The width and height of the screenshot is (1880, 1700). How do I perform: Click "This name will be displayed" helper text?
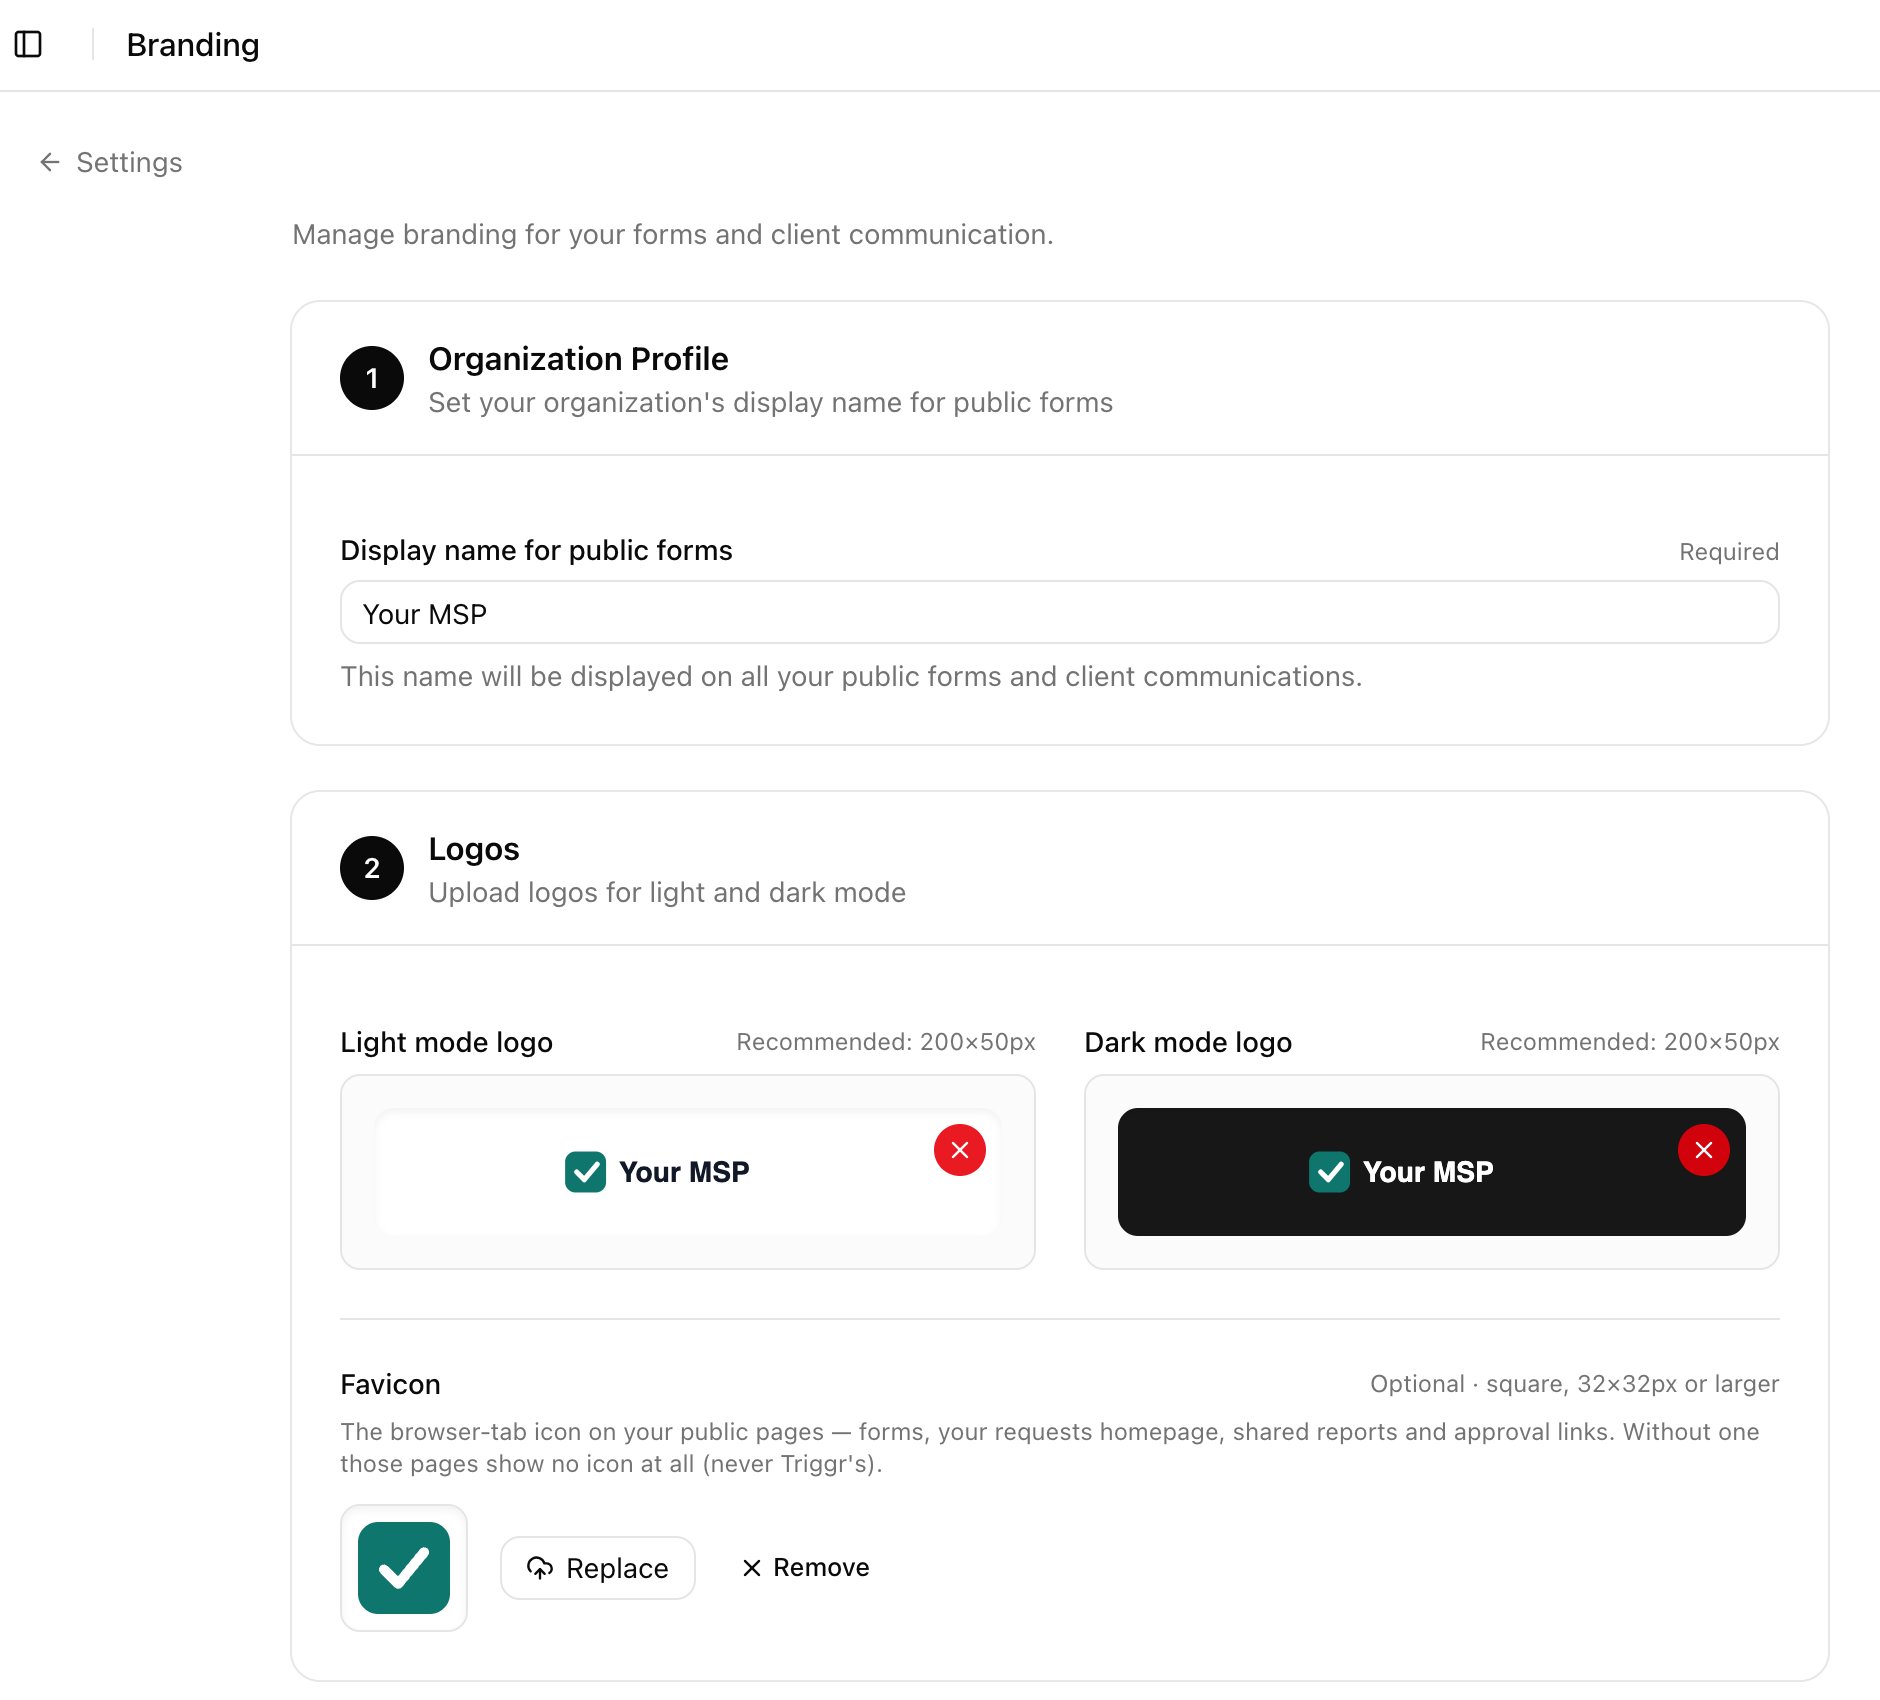pyautogui.click(x=851, y=676)
